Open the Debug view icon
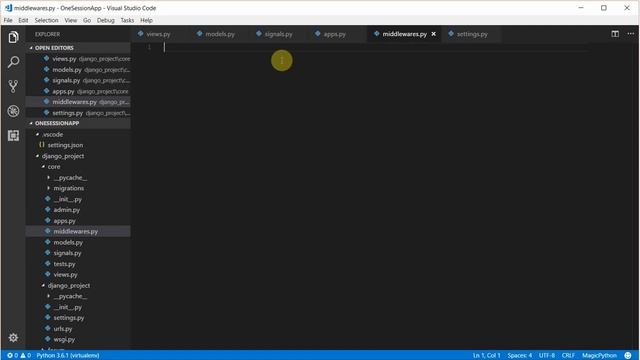The height and width of the screenshot is (360, 640). (x=13, y=111)
